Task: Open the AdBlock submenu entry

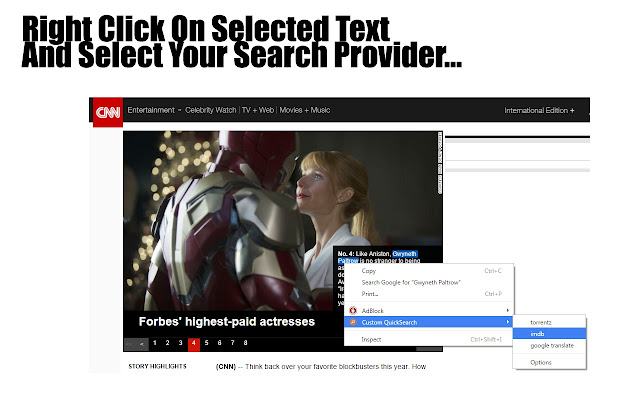Action: click(429, 311)
